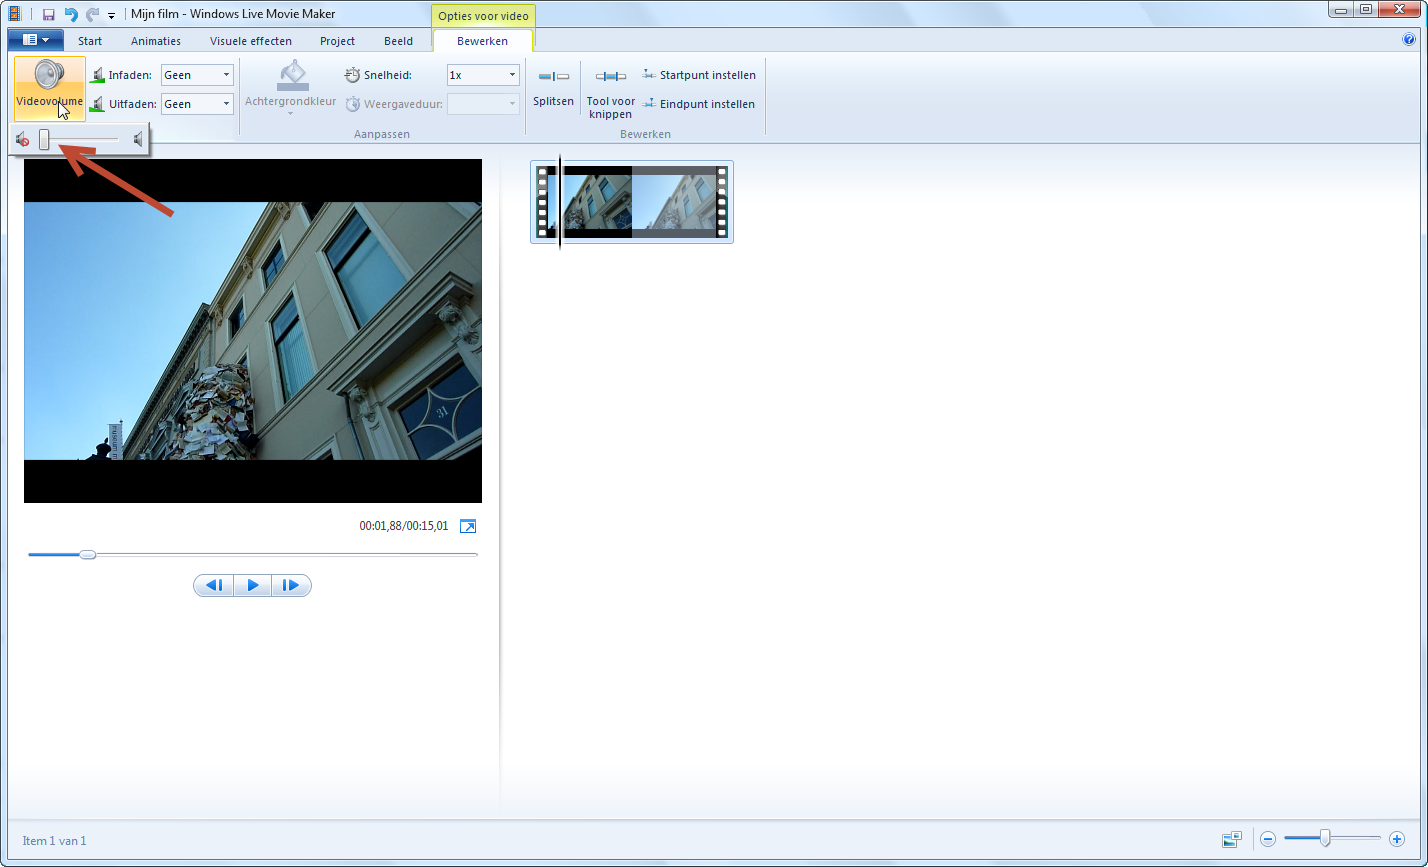The width and height of the screenshot is (1428, 867).
Task: Click the save icon in quick access toolbar
Action: click(48, 14)
